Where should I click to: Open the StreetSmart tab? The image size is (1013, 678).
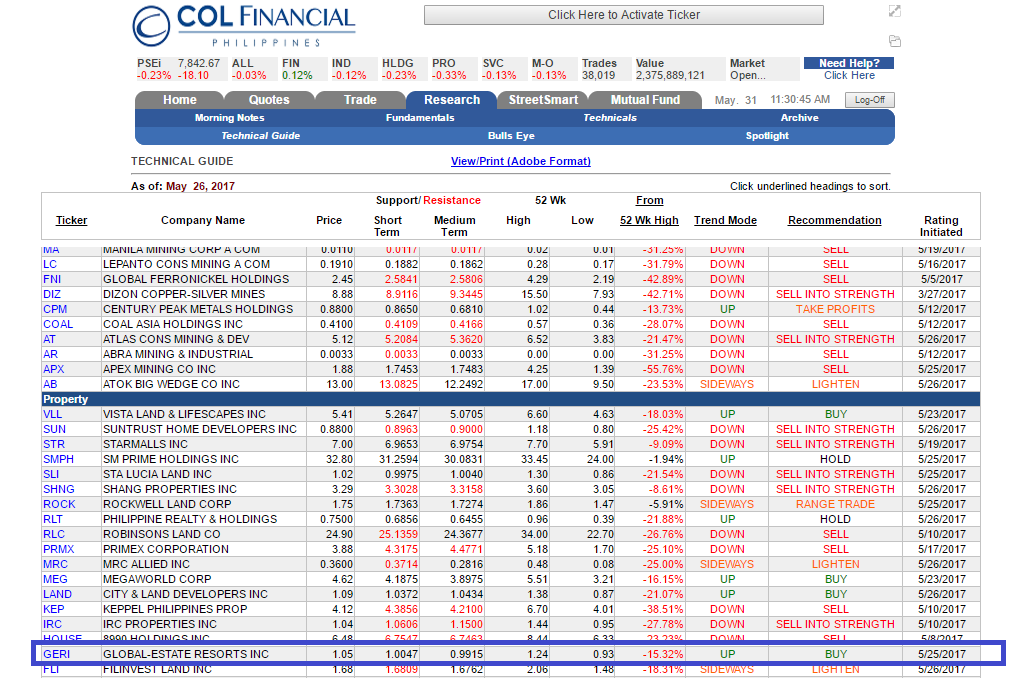[542, 99]
